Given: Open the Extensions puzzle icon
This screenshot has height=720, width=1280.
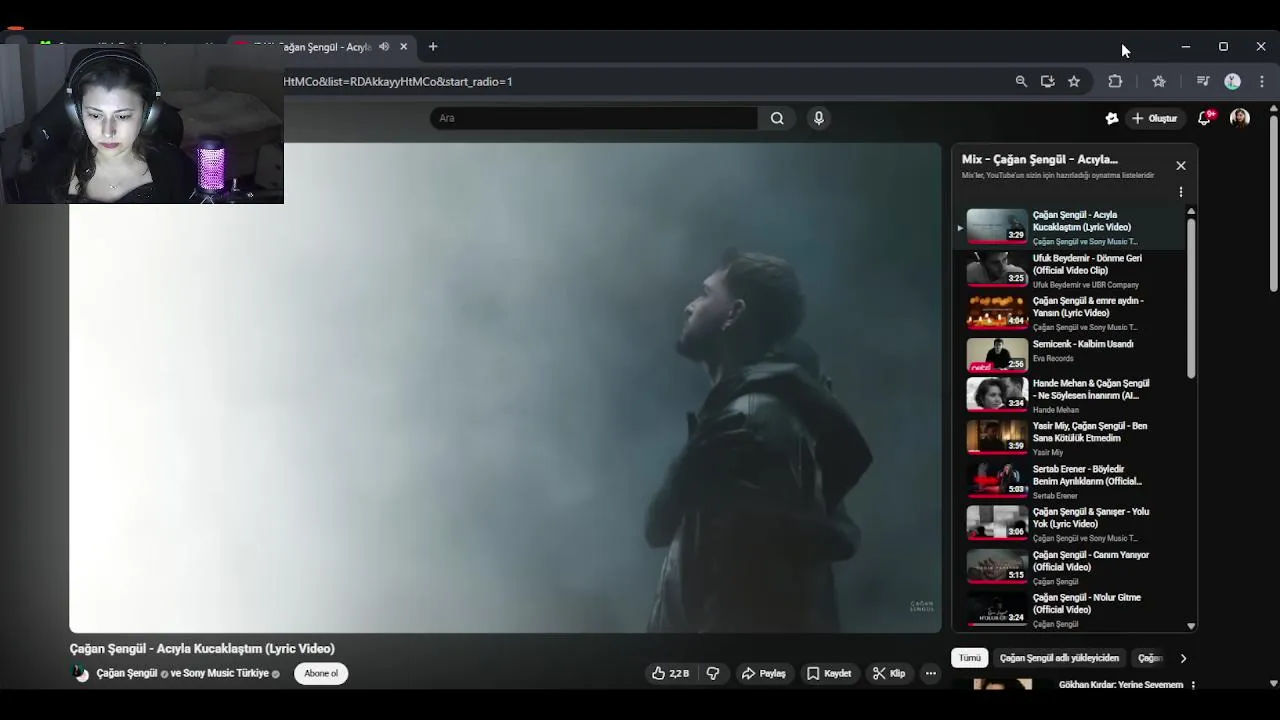Looking at the screenshot, I should pyautogui.click(x=1115, y=82).
